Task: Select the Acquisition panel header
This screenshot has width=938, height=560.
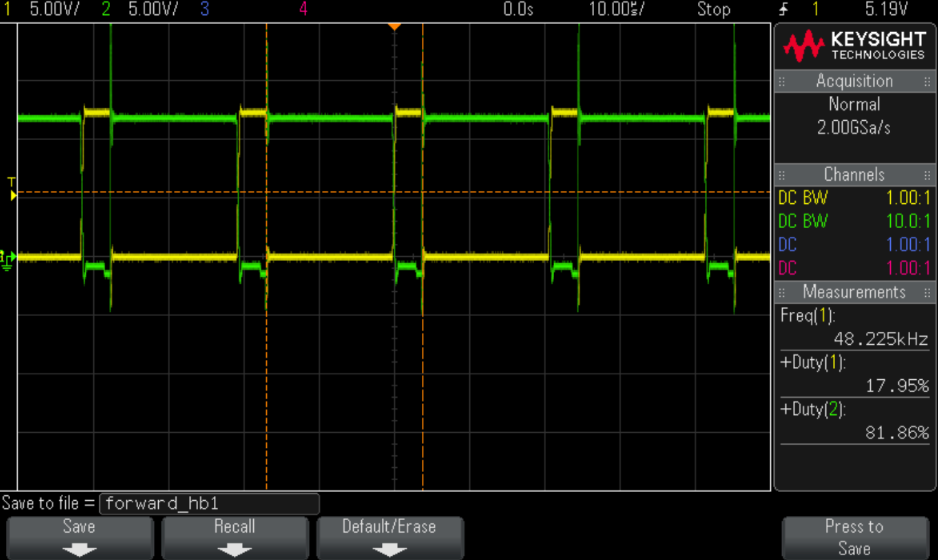Action: point(855,81)
